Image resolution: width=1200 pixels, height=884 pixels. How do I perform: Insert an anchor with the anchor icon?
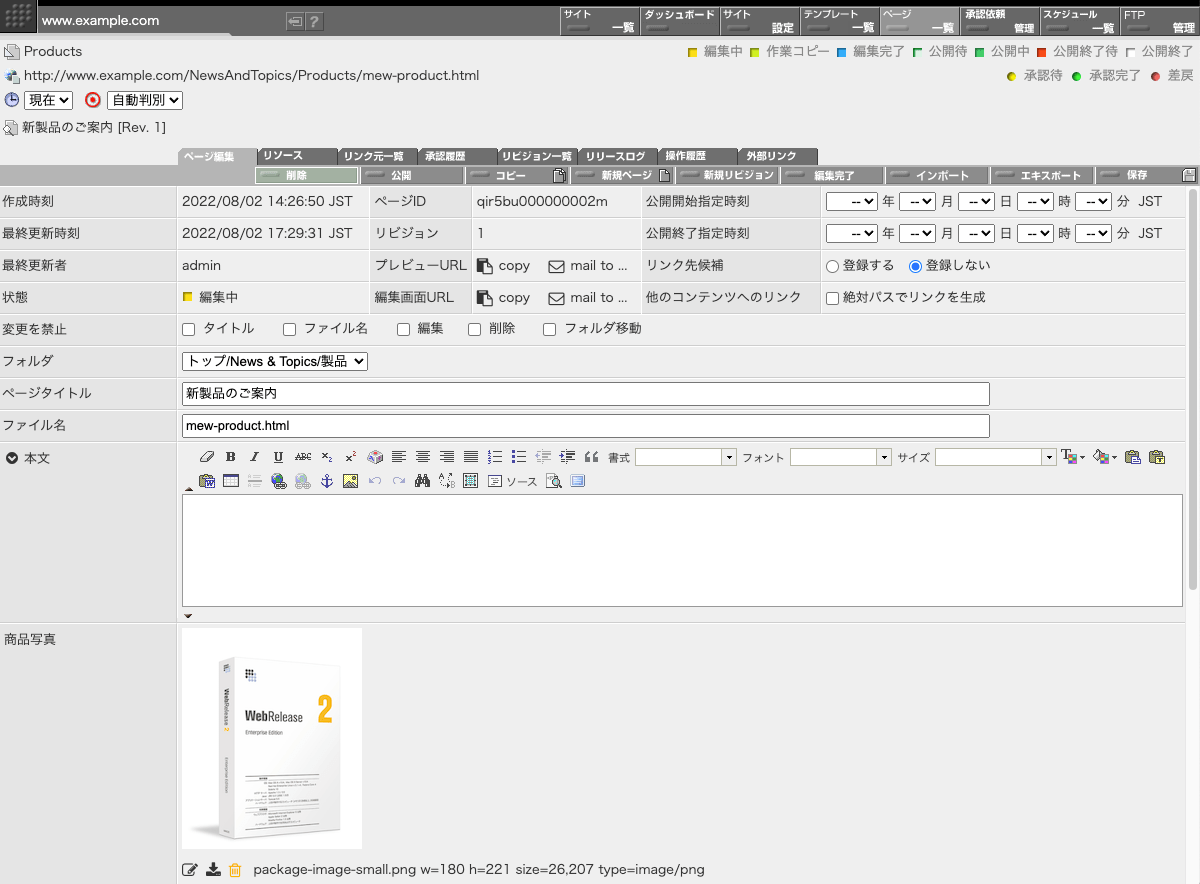click(x=326, y=481)
